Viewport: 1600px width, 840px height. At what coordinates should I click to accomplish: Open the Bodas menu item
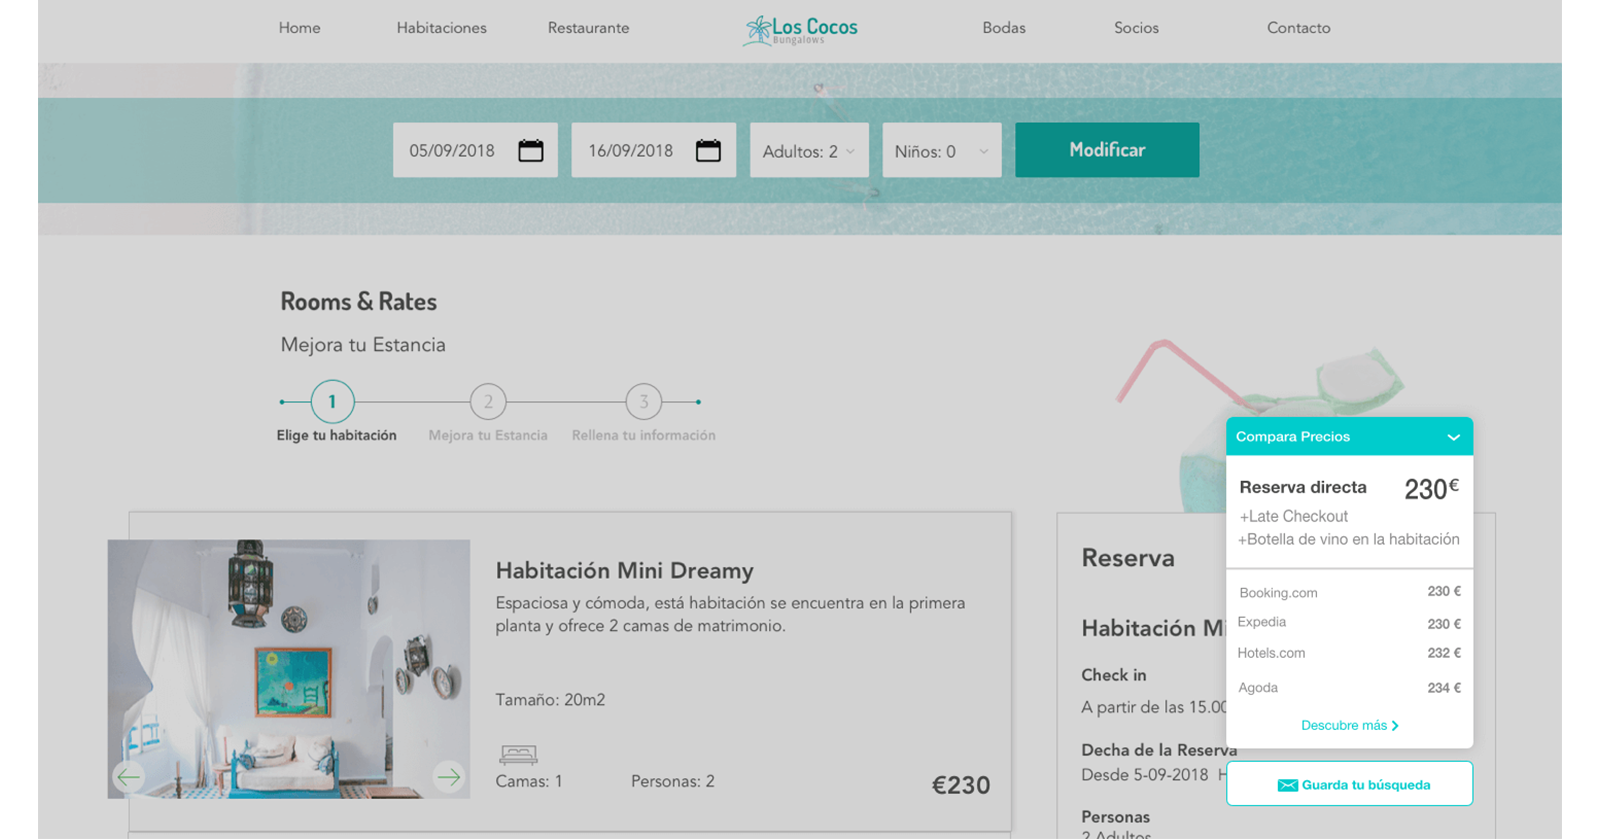[x=1003, y=28]
